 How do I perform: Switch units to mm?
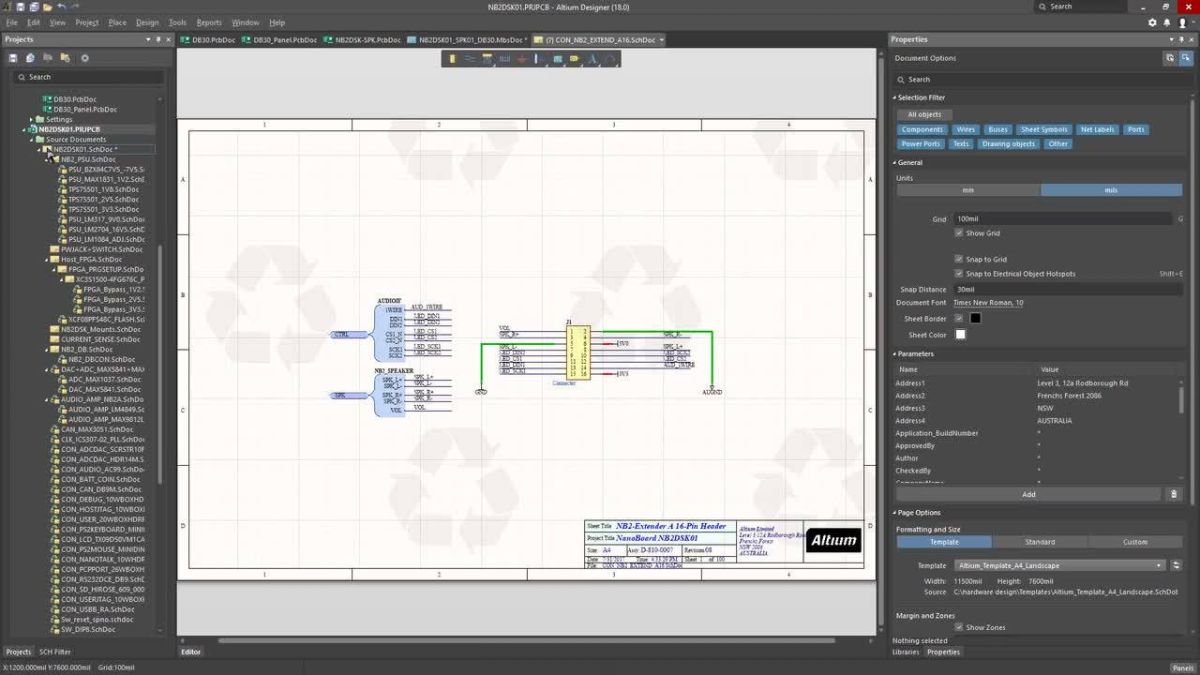pos(968,190)
